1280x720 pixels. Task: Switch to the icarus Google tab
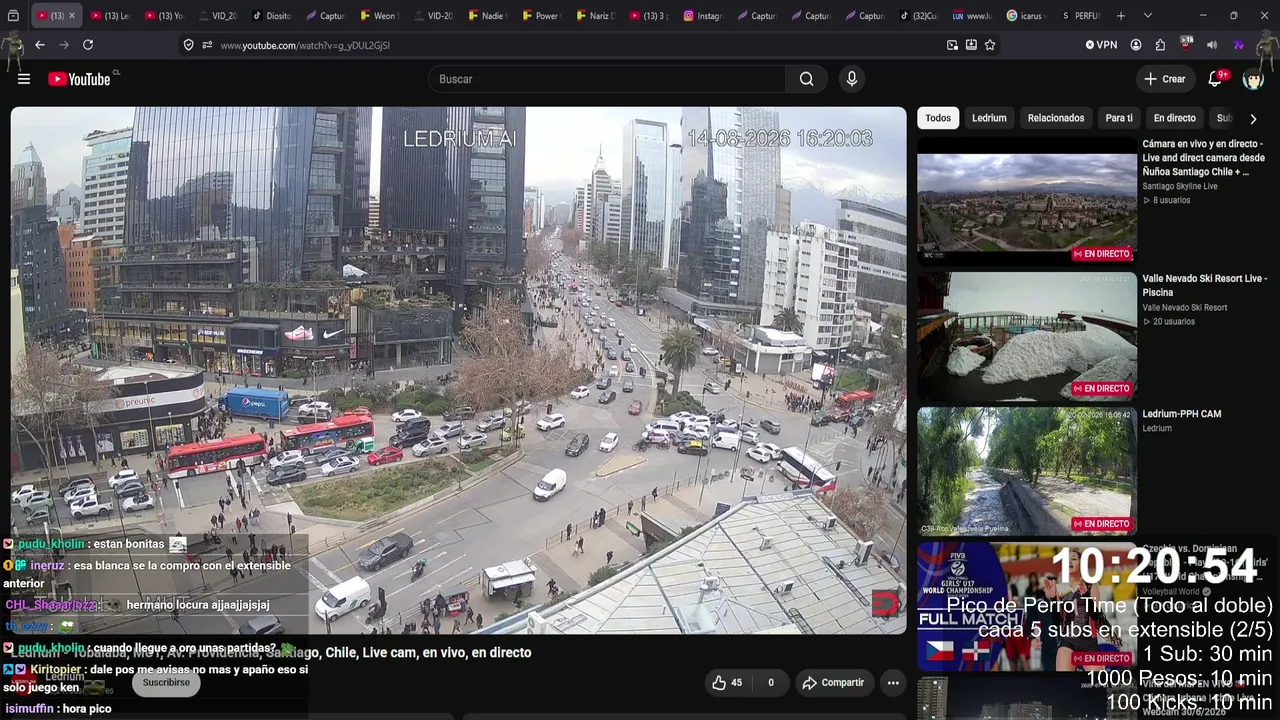coord(1027,16)
